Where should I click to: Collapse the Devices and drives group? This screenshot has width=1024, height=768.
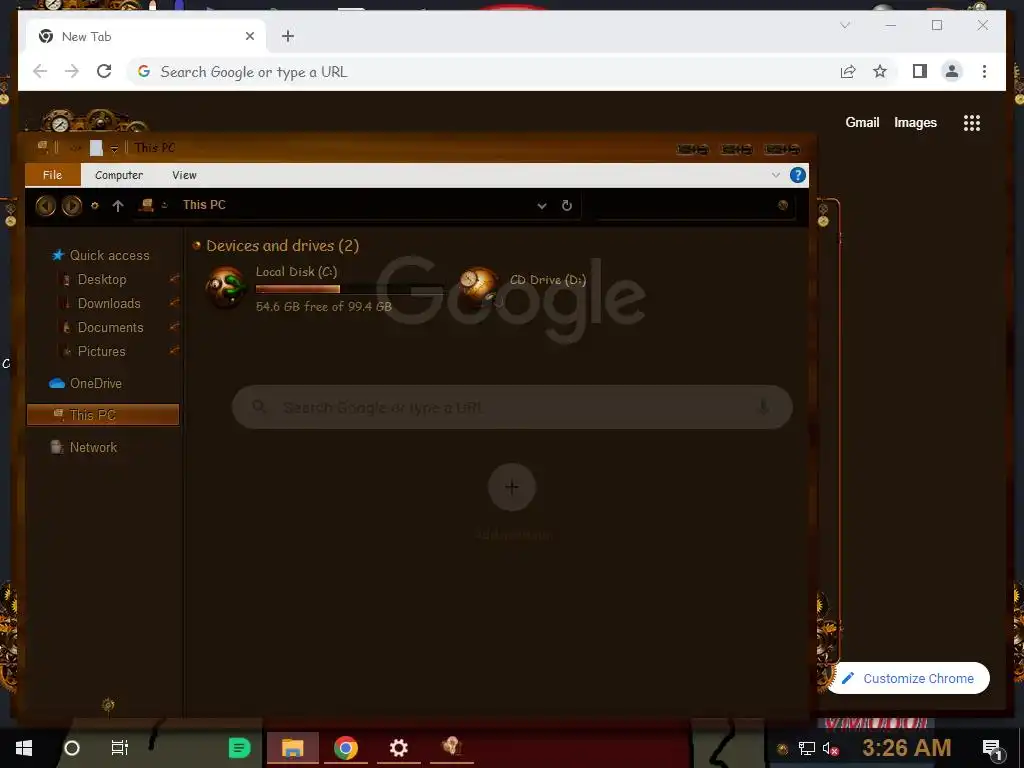pos(197,246)
